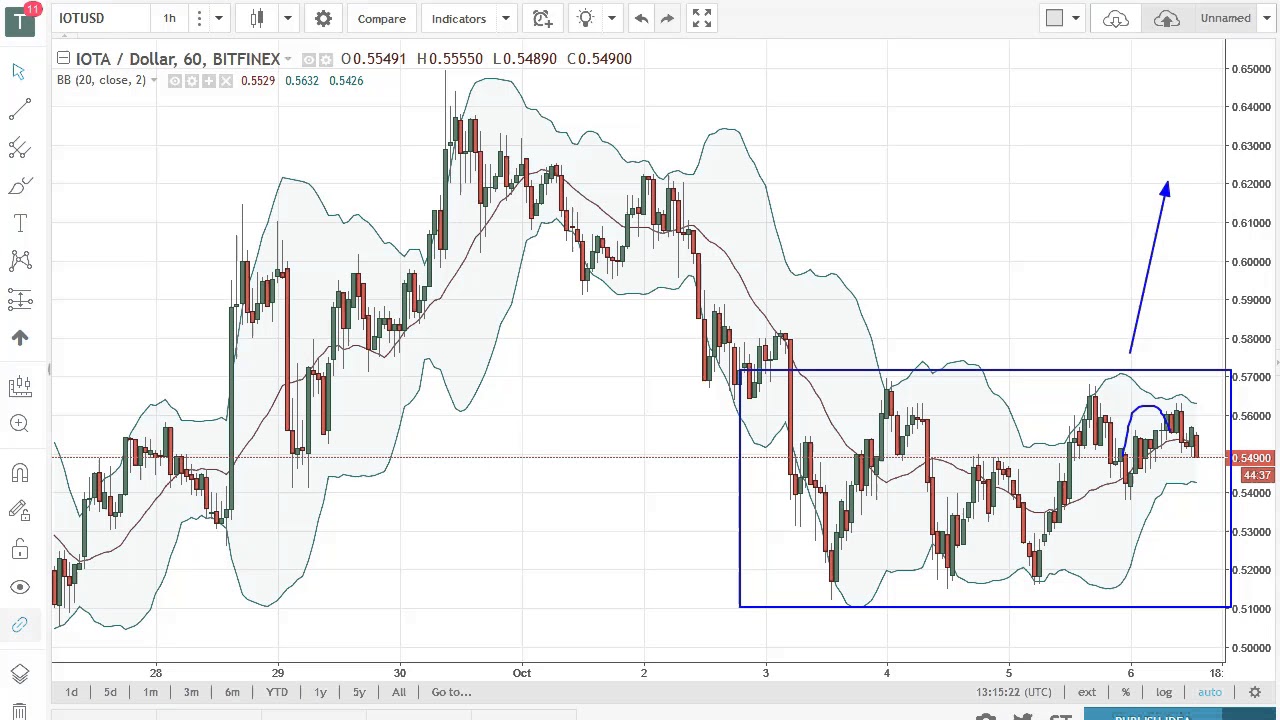Image resolution: width=1280 pixels, height=720 pixels.
Task: Open chart properties gear icon
Action: click(x=323, y=18)
